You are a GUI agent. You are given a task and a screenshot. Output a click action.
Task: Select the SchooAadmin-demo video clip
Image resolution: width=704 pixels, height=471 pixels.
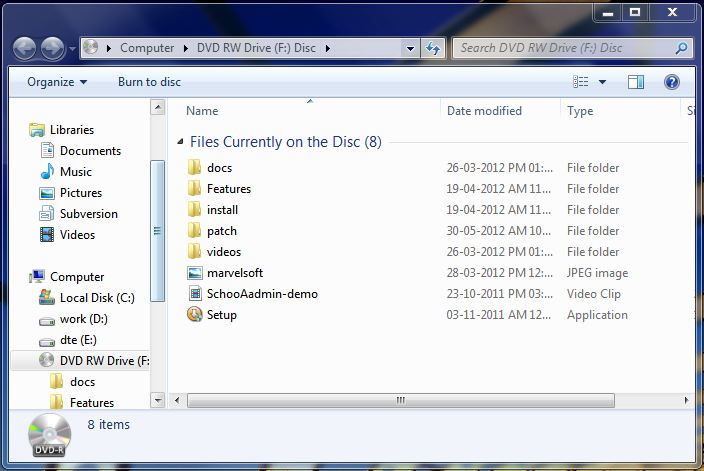[261, 294]
